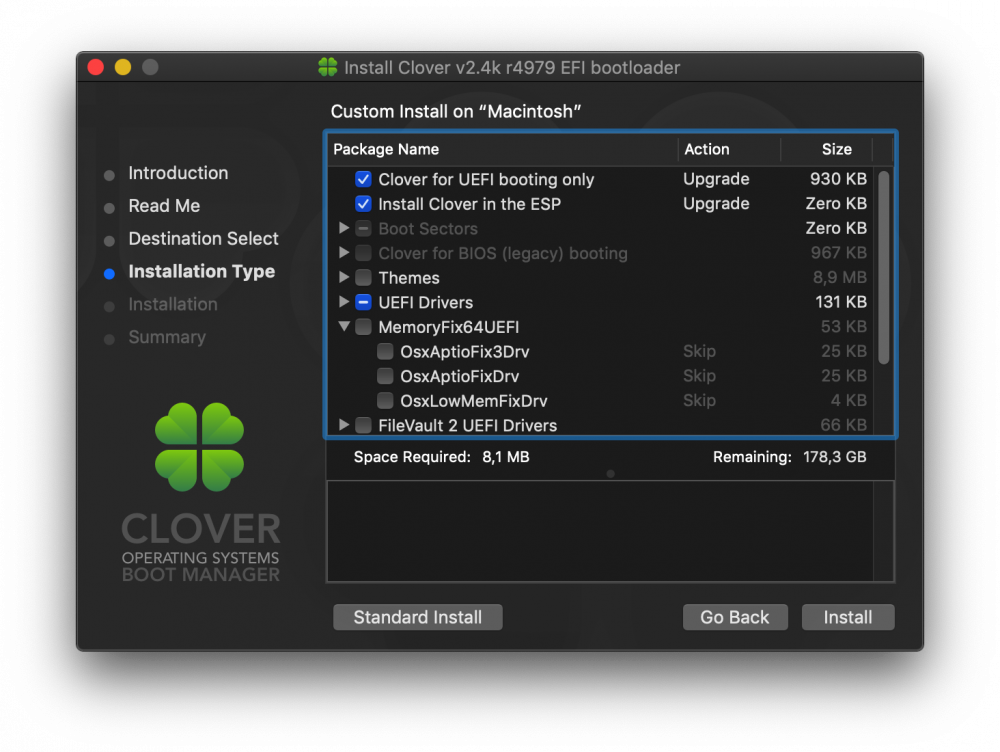Expand the Themes group
Image resolution: width=1000 pixels, height=752 pixels.
[x=344, y=277]
